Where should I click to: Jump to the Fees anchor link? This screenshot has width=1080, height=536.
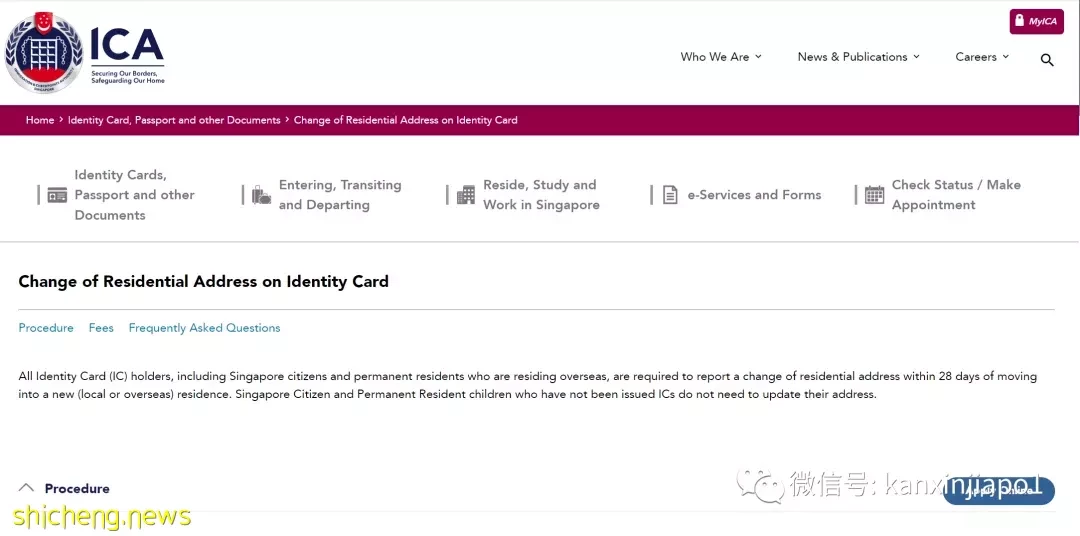[x=101, y=328]
